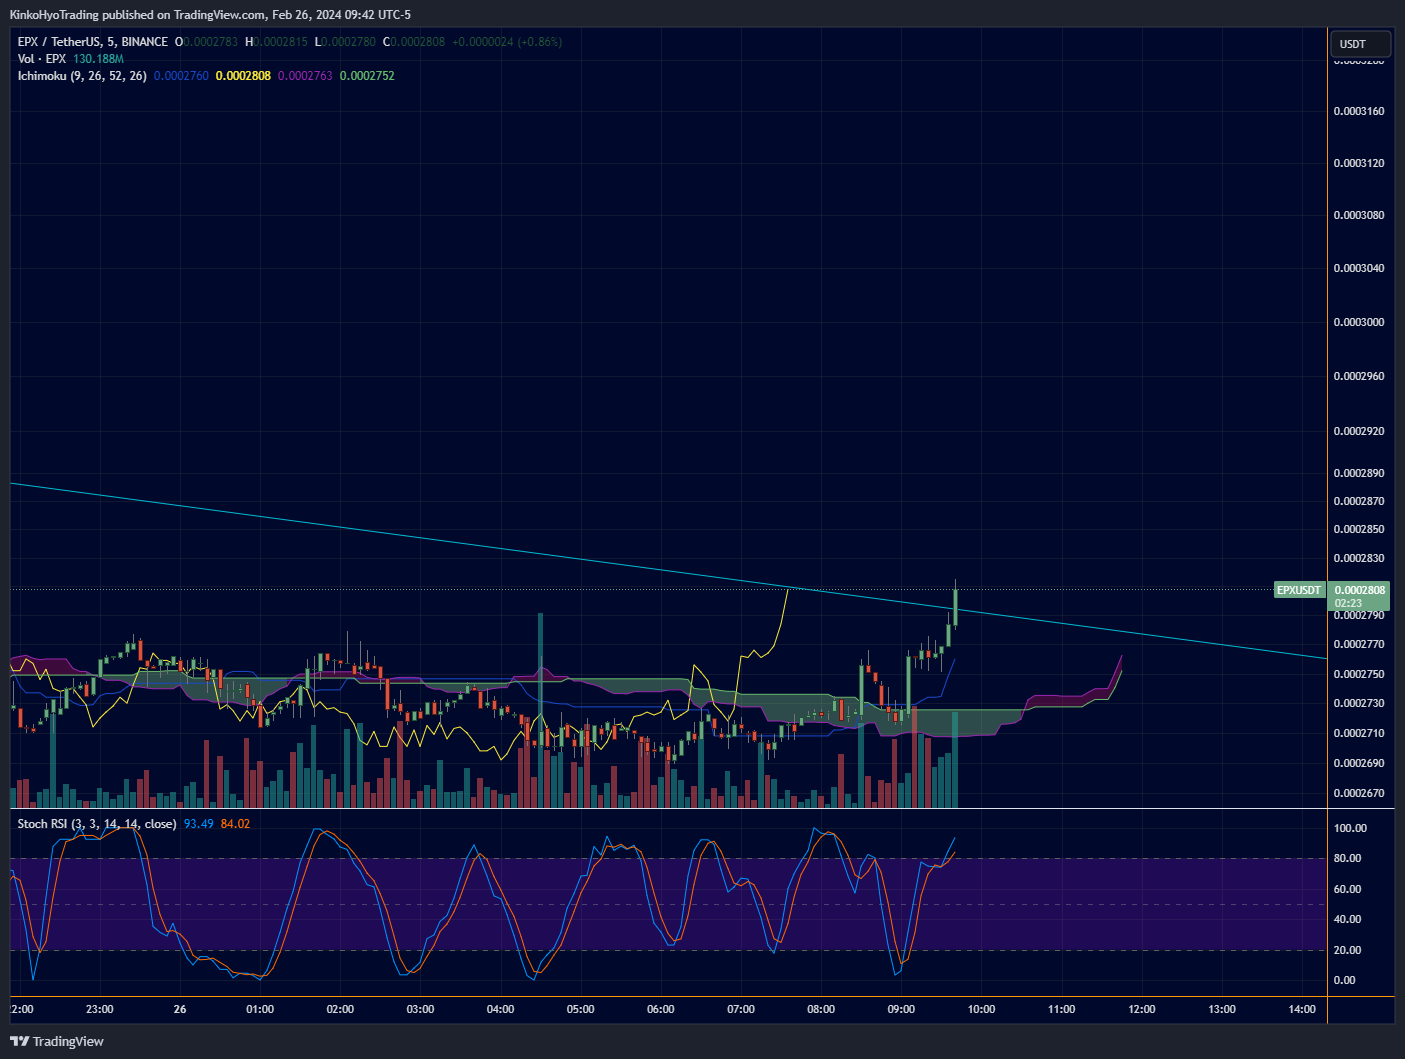Click the 0.0003120 price axis label
Viewport: 1405px width, 1059px height.
(1359, 163)
